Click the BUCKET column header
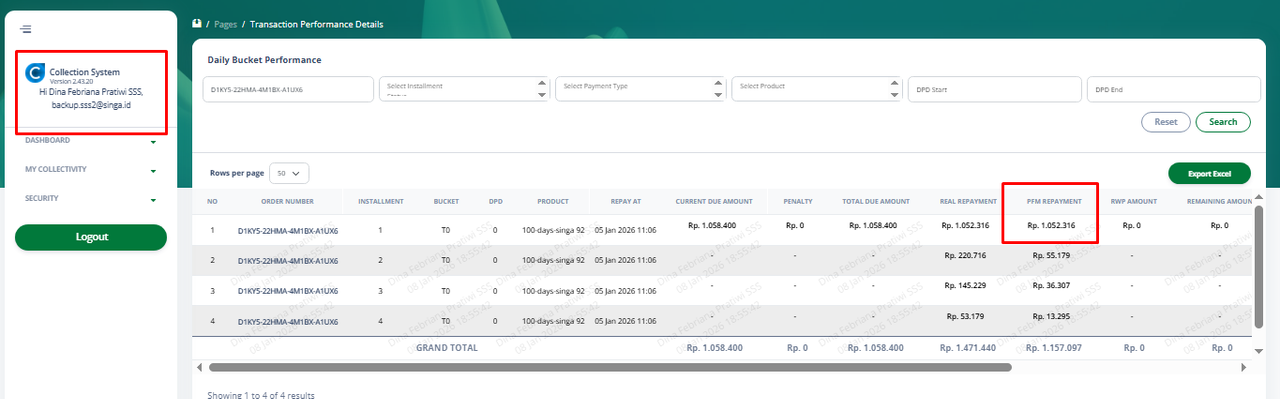The image size is (1280, 399). tap(446, 201)
